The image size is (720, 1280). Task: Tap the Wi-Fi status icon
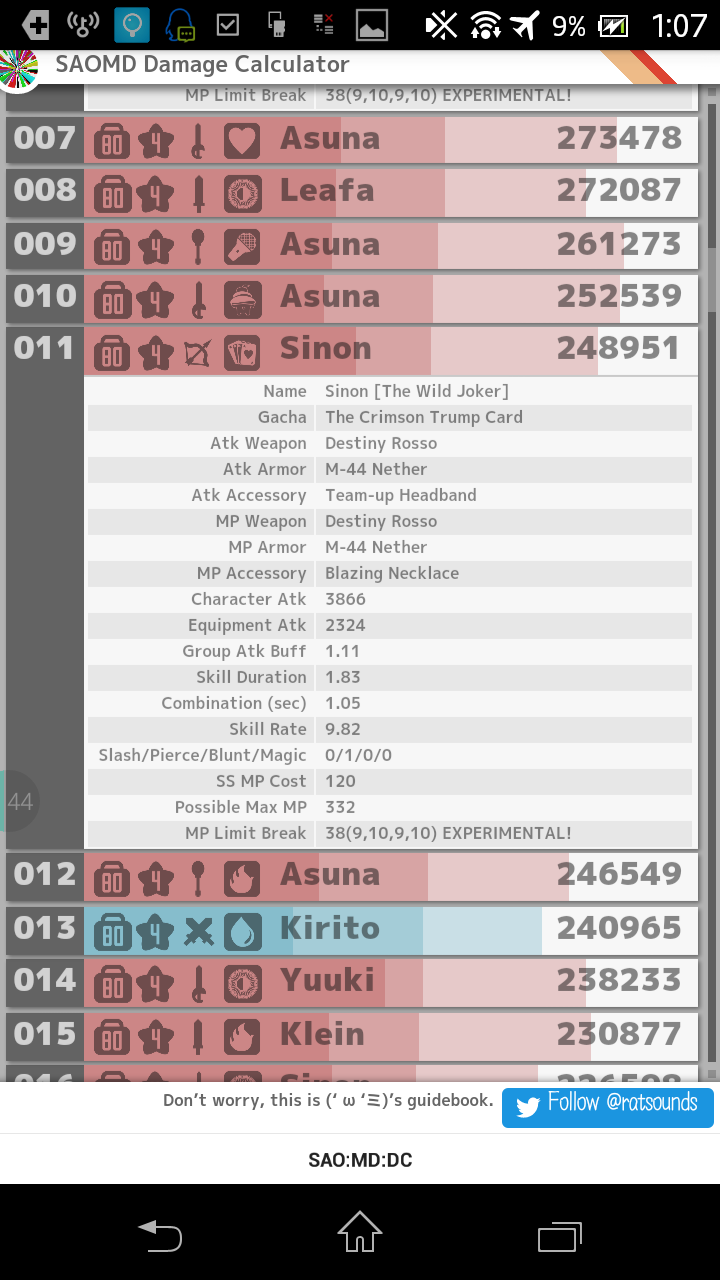coord(486,25)
